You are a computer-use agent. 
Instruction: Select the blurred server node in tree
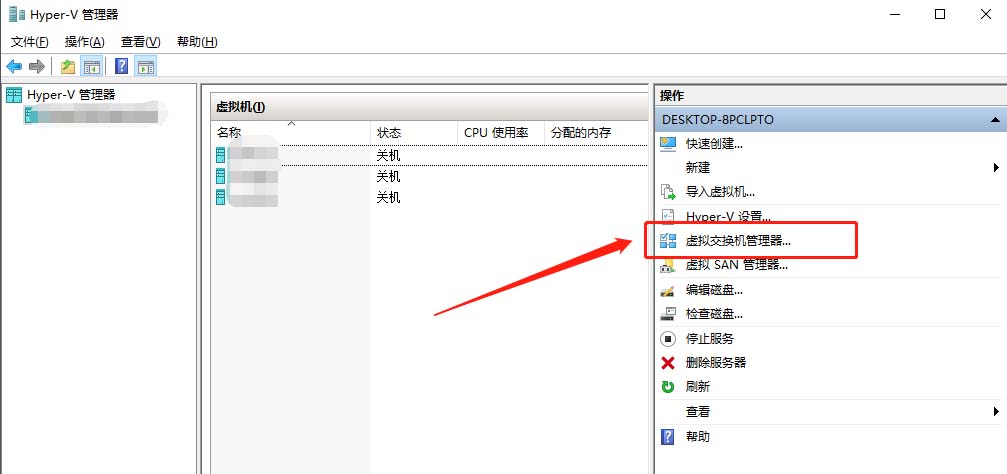91,116
